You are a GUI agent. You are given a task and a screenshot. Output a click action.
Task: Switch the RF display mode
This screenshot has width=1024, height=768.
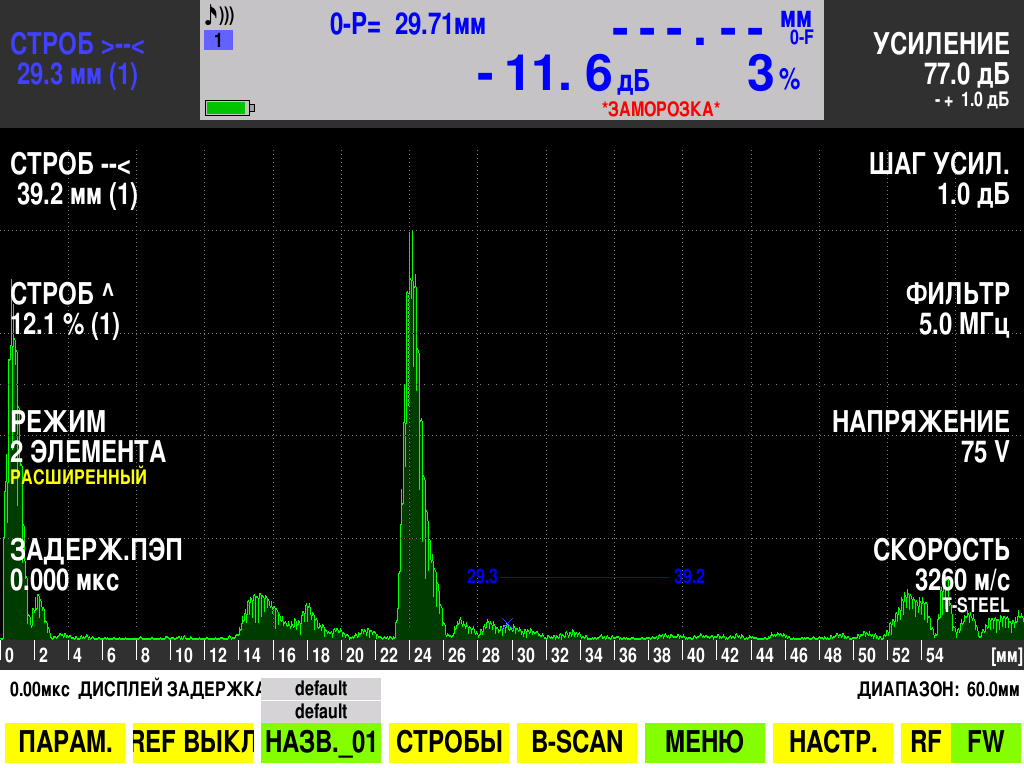[x=927, y=743]
